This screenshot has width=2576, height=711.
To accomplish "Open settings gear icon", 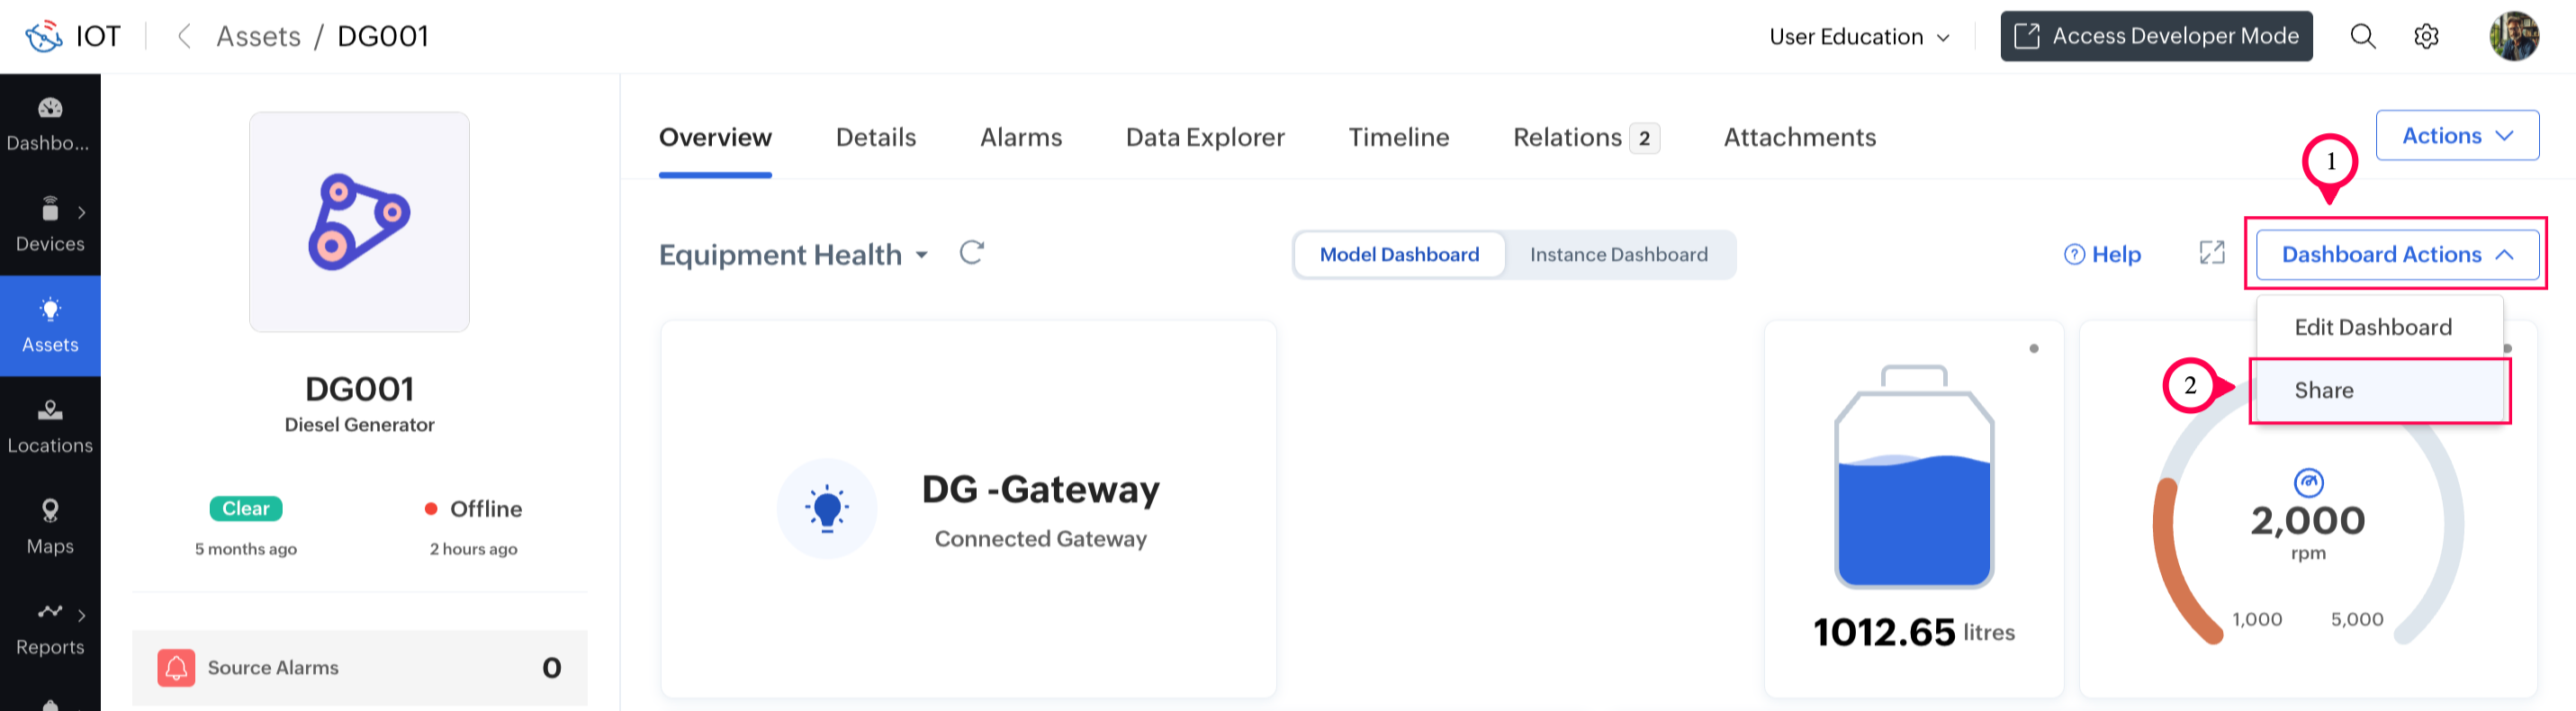I will [2426, 37].
